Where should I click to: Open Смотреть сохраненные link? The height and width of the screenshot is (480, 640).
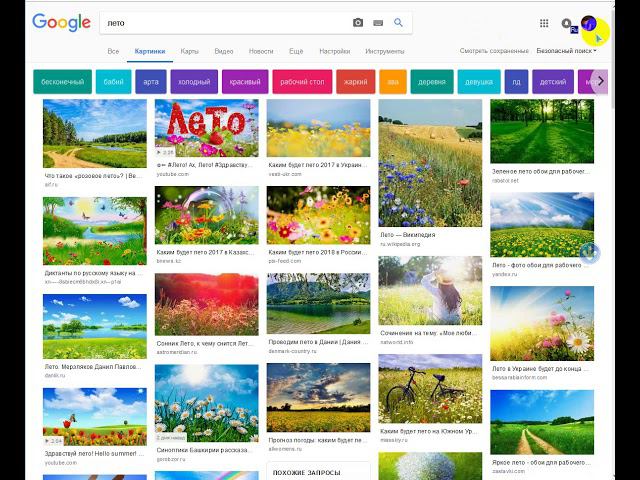pyautogui.click(x=494, y=51)
